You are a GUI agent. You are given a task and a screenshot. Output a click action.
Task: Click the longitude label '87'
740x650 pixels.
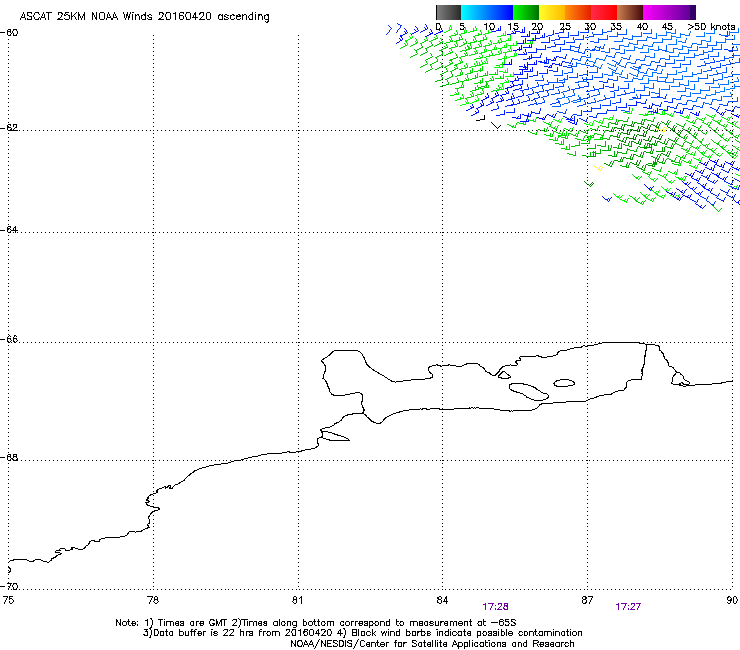tap(587, 600)
